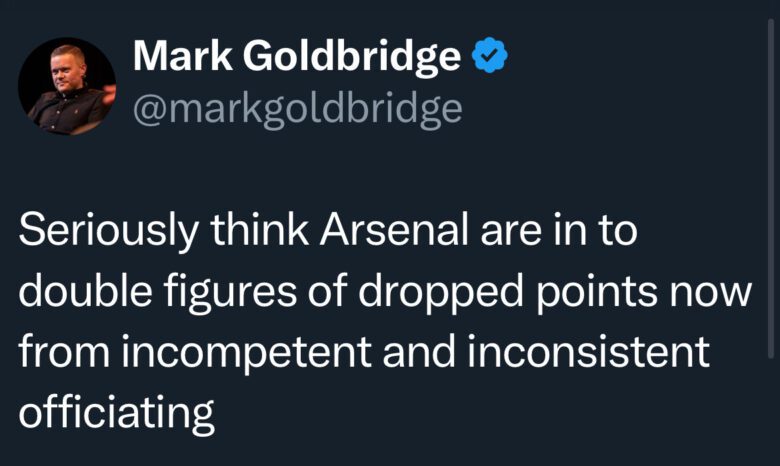Image resolution: width=780 pixels, height=466 pixels.
Task: Click the word "officiating" in the tweet
Action: 118,410
